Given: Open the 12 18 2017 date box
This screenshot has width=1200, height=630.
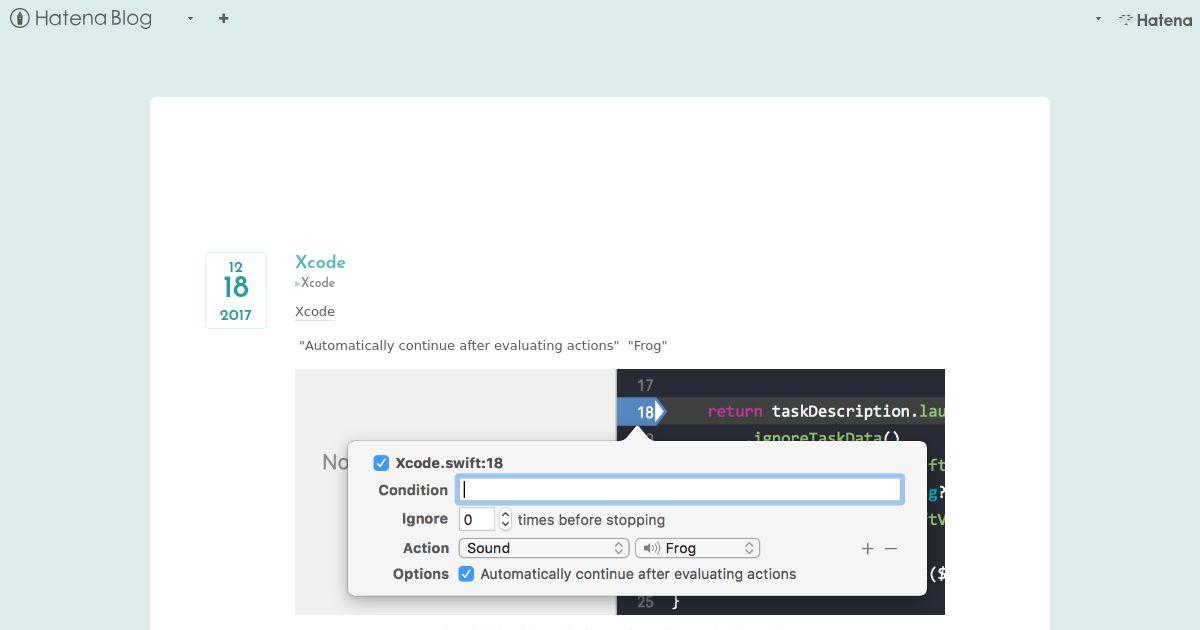Looking at the screenshot, I should pyautogui.click(x=236, y=290).
